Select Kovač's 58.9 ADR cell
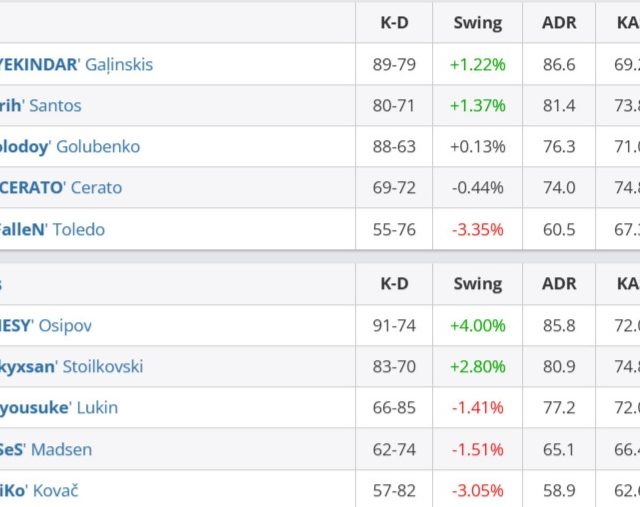This screenshot has height=507, width=640. click(557, 490)
